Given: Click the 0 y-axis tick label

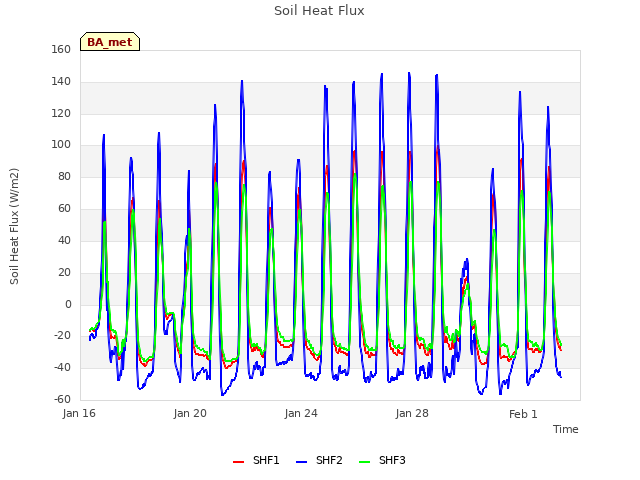Looking at the screenshot, I should click(68, 304).
